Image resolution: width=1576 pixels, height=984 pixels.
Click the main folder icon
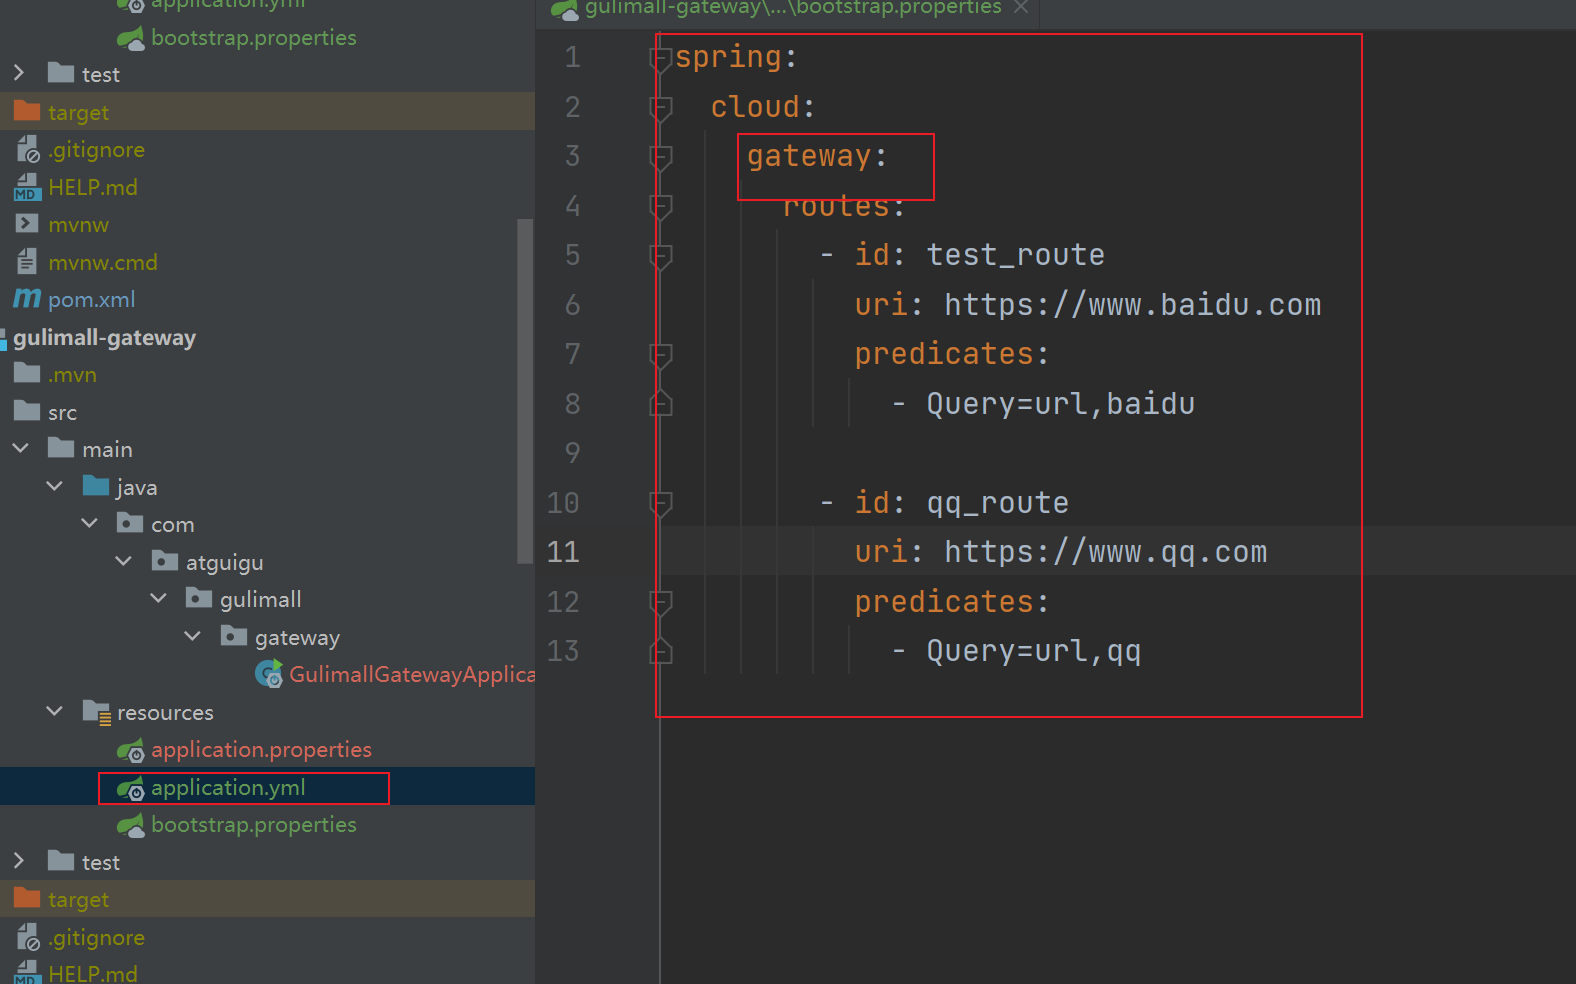pos(61,448)
